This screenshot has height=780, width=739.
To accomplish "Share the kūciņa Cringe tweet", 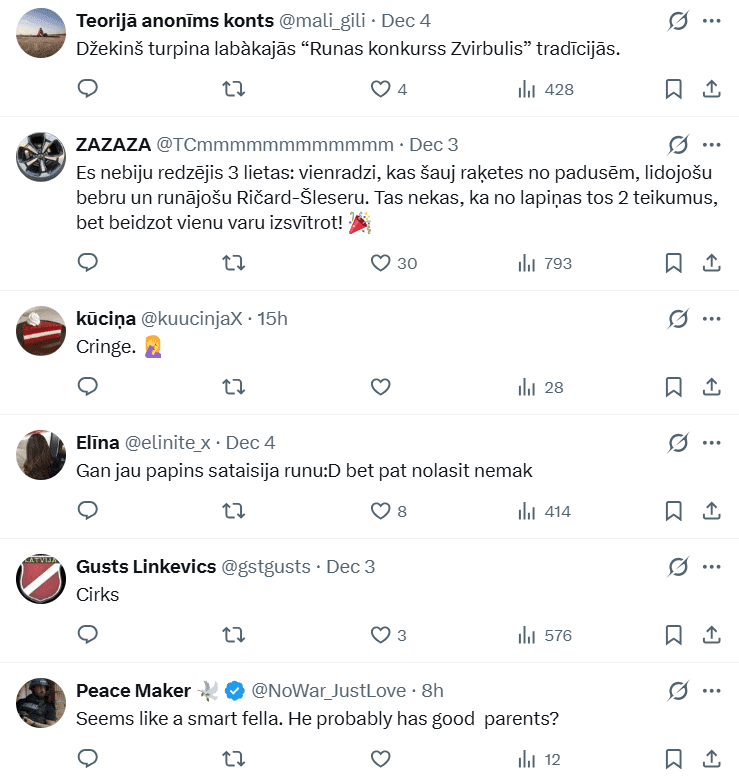I will click(x=712, y=387).
